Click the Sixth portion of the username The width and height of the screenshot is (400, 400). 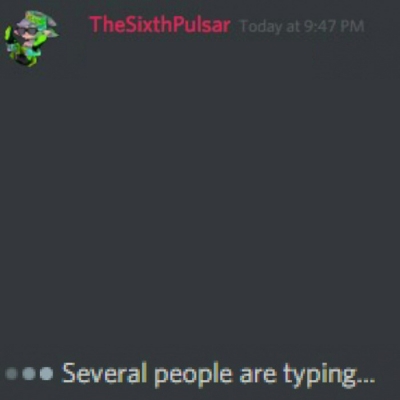click(145, 25)
